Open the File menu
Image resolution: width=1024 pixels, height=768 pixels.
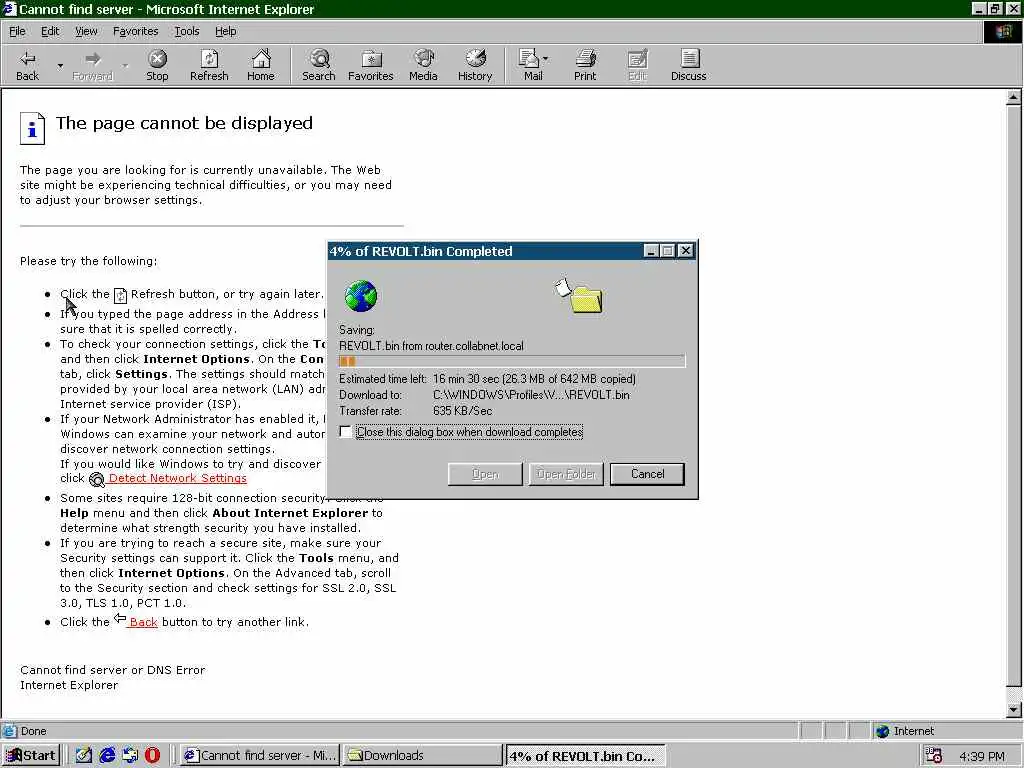coord(17,31)
